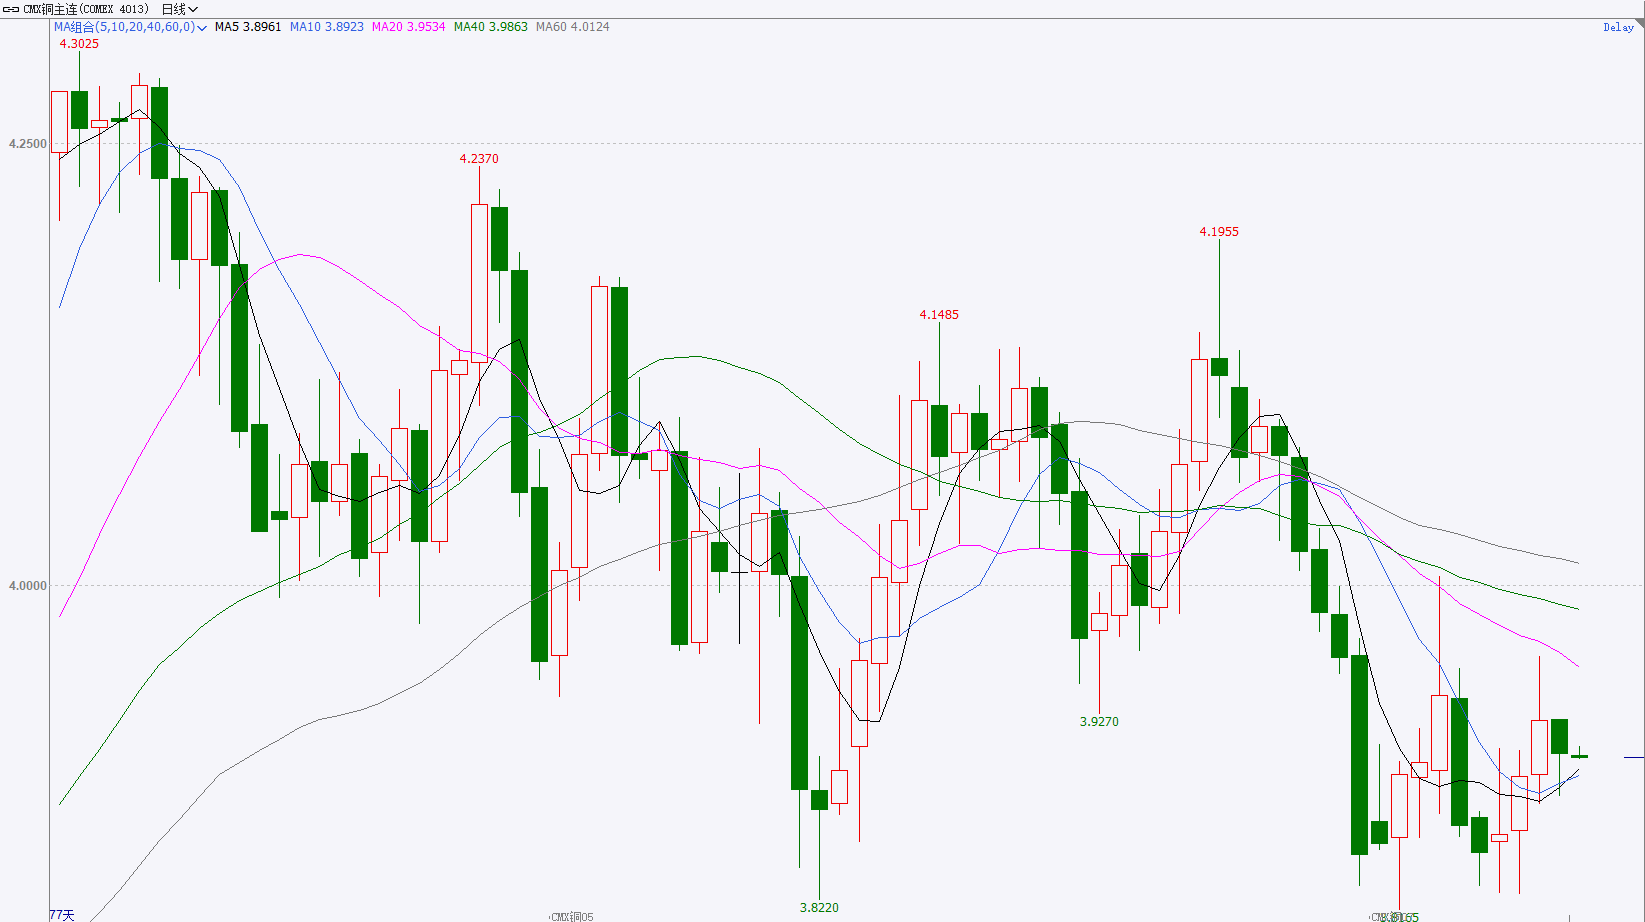Click the CMX铜主连(COMEX 4013) contract title
This screenshot has height=922, width=1645.
(x=86, y=9)
